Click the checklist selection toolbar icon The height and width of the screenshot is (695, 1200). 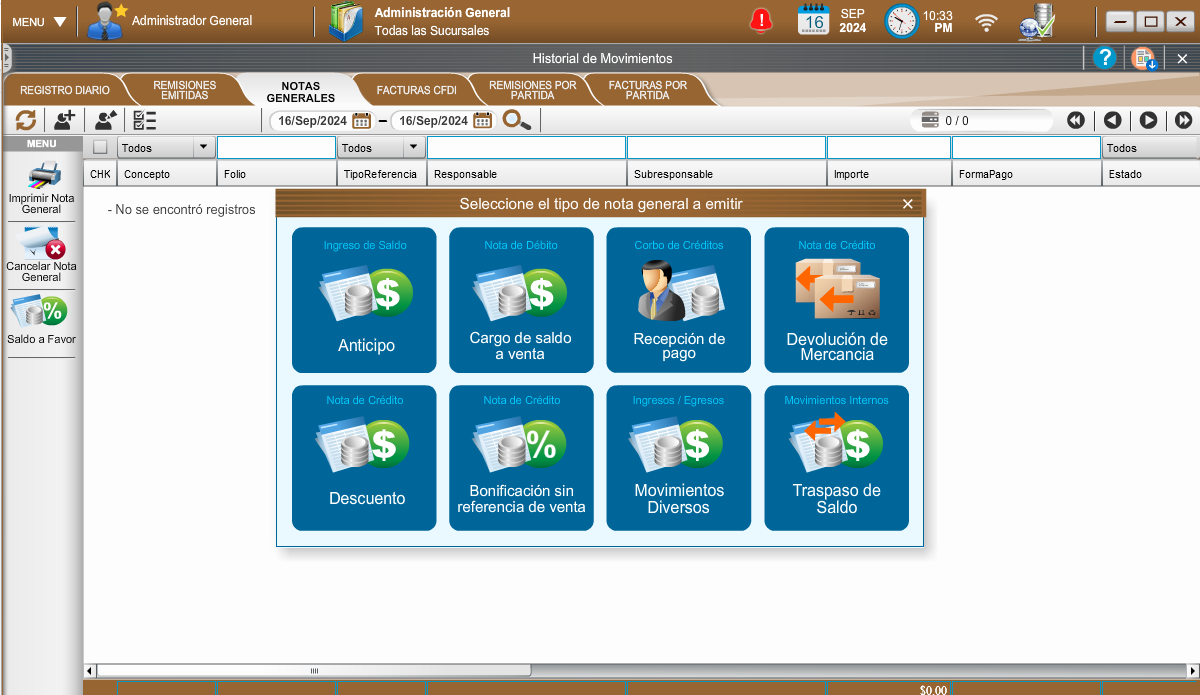pos(145,121)
